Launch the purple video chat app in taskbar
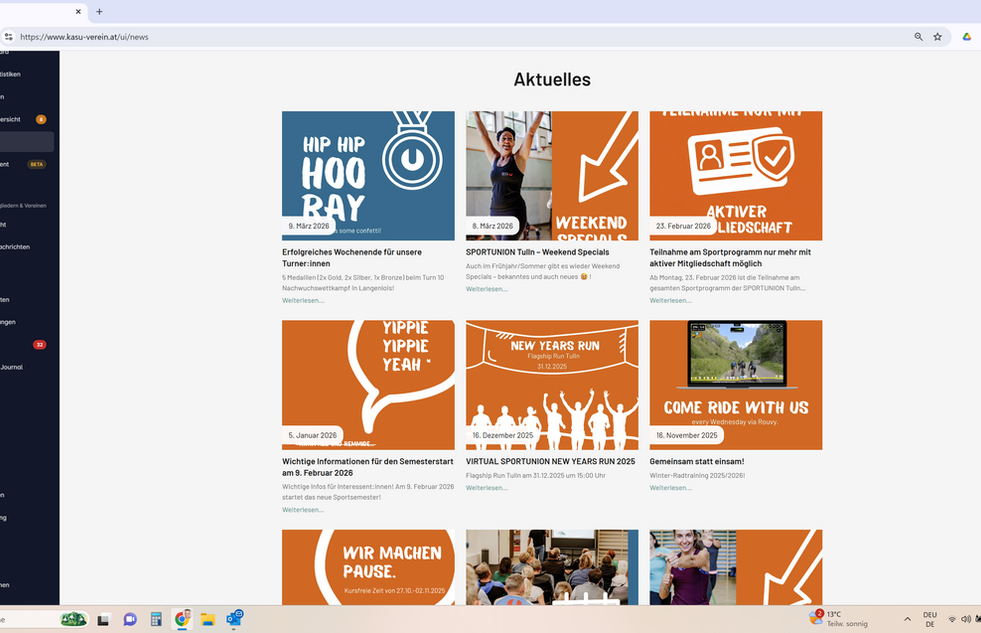This screenshot has height=633, width=981. [x=130, y=619]
